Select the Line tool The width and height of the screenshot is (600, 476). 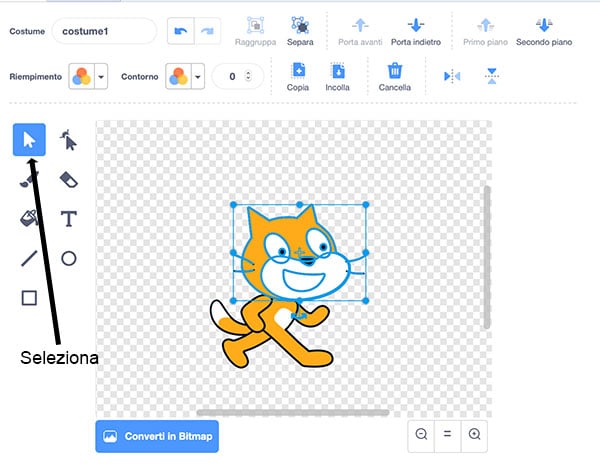click(29, 258)
